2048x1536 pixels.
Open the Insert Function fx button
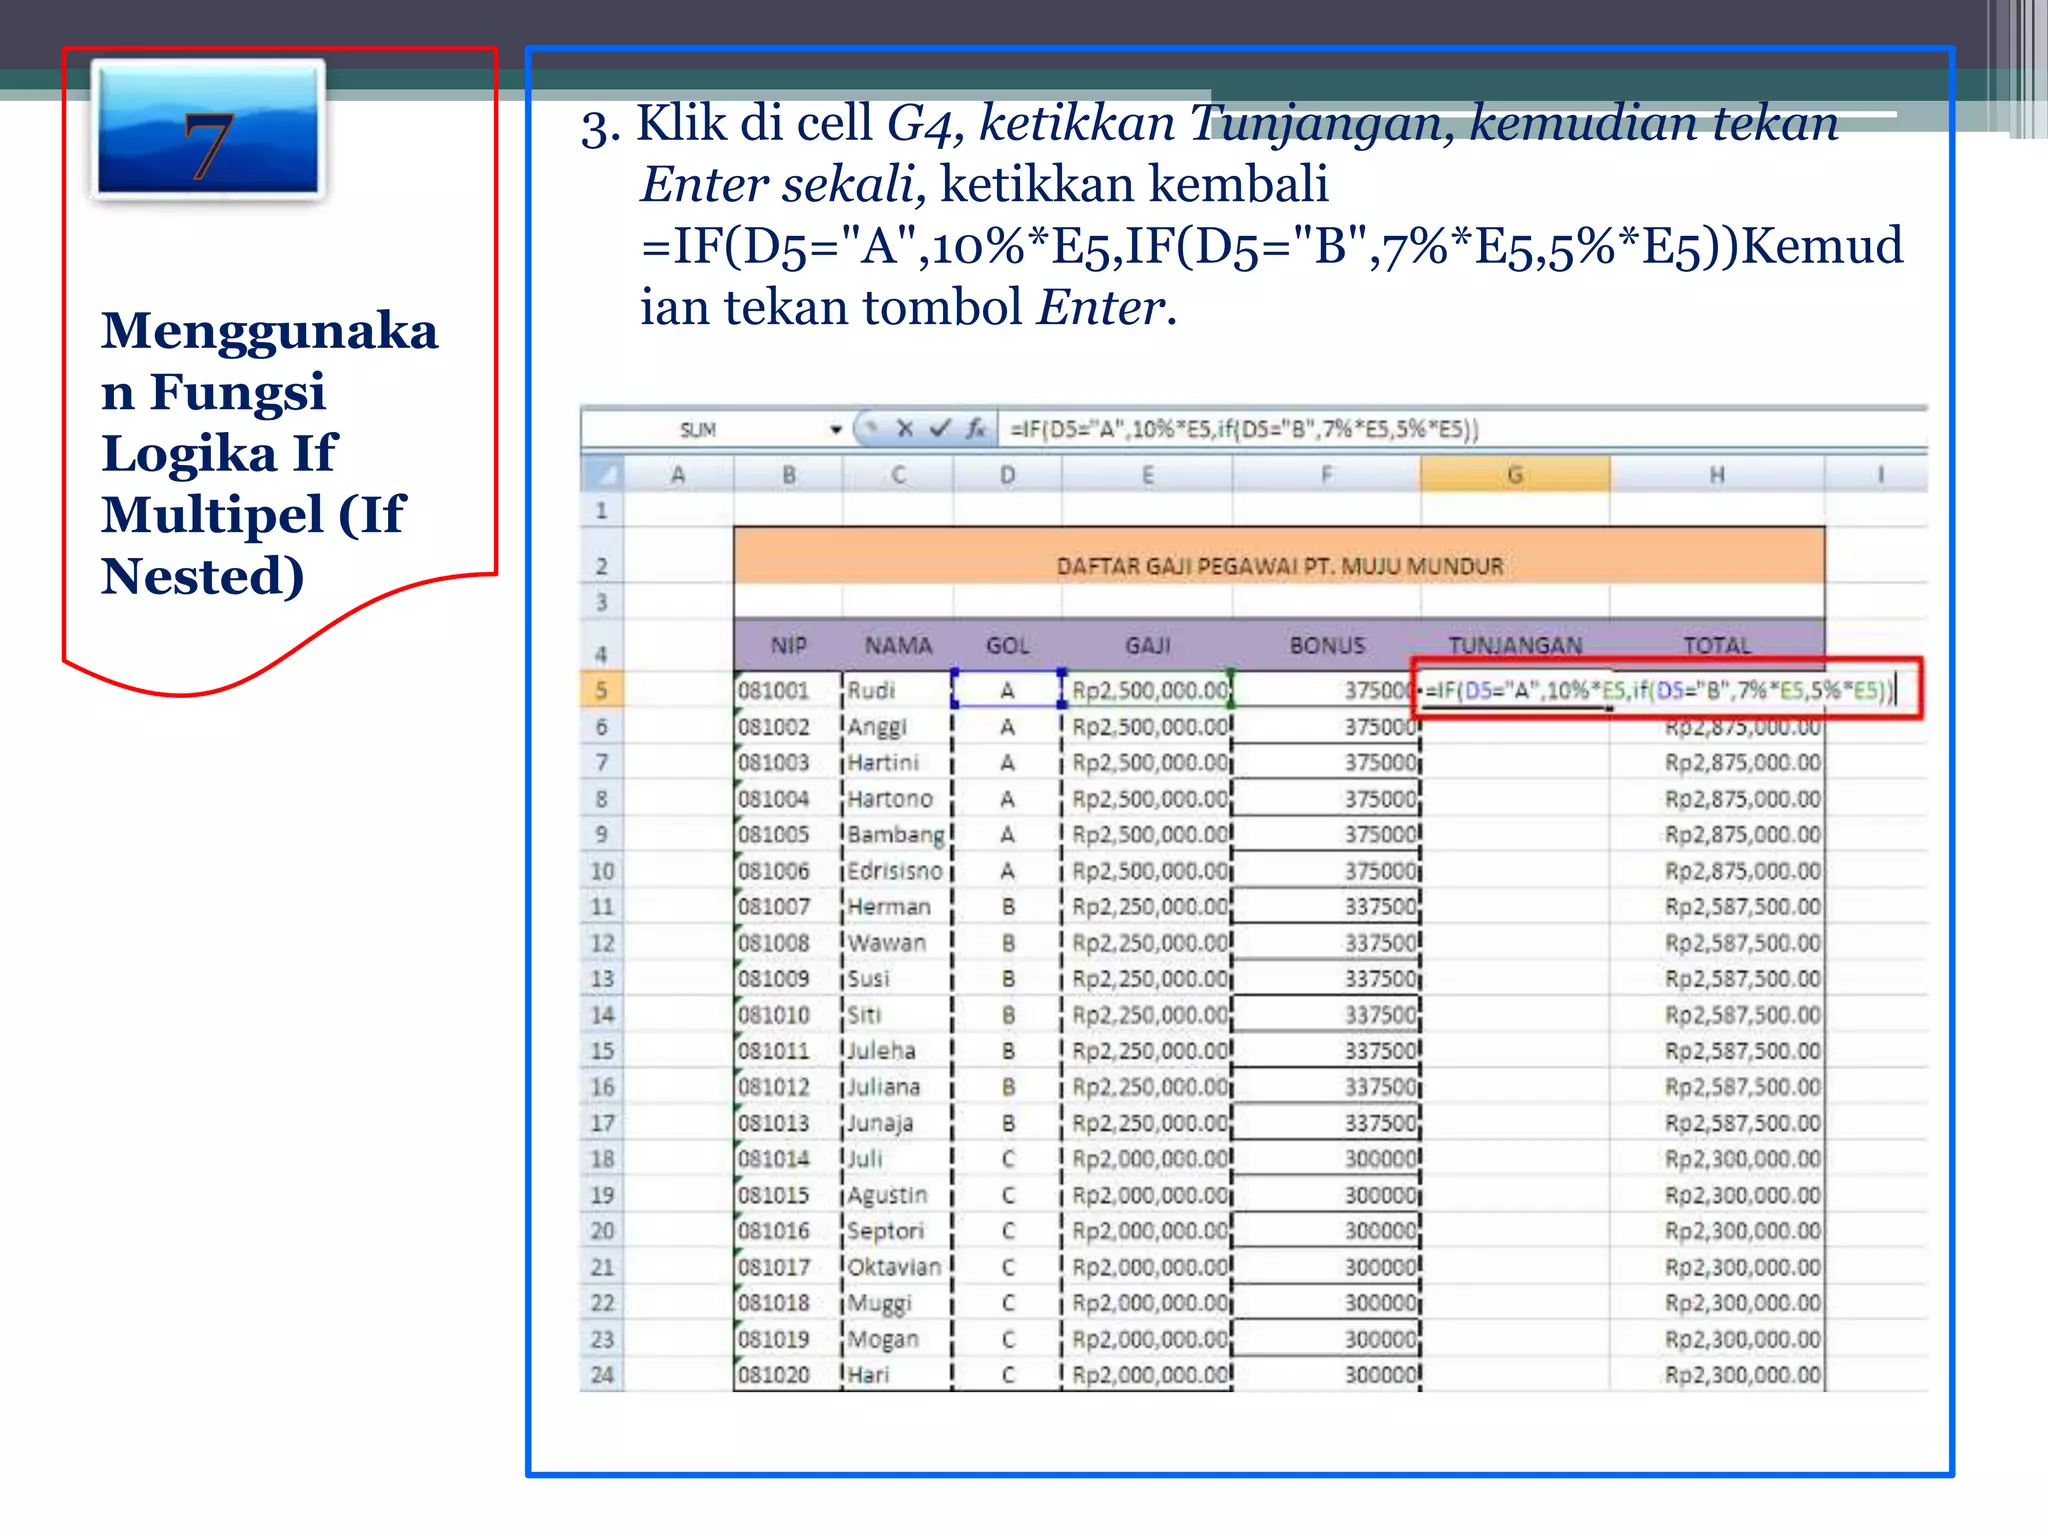tap(976, 429)
